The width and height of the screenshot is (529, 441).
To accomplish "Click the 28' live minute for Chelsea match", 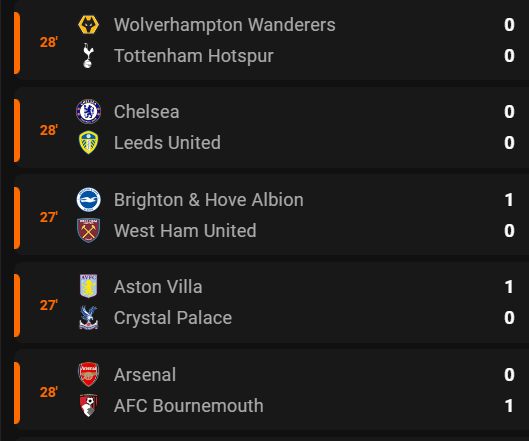I will (49, 130).
